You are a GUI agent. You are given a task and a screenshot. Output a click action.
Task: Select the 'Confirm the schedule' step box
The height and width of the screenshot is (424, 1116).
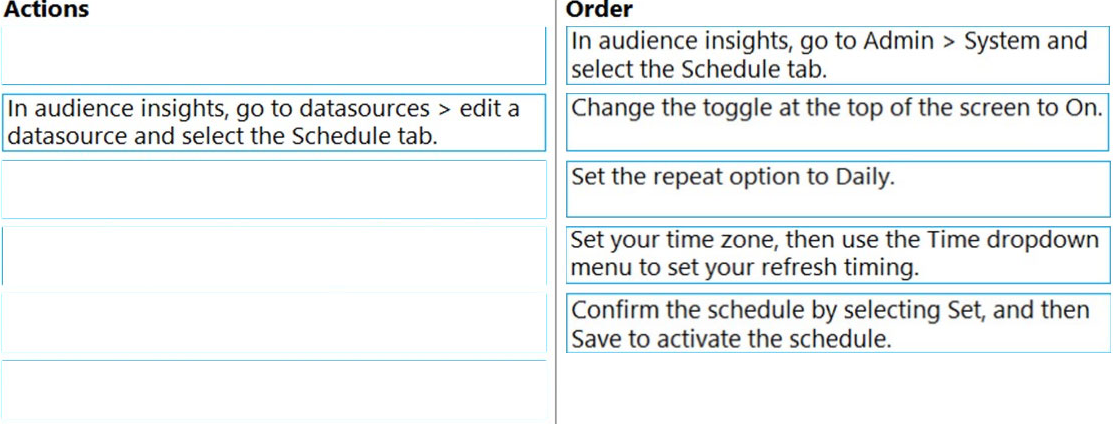click(838, 324)
